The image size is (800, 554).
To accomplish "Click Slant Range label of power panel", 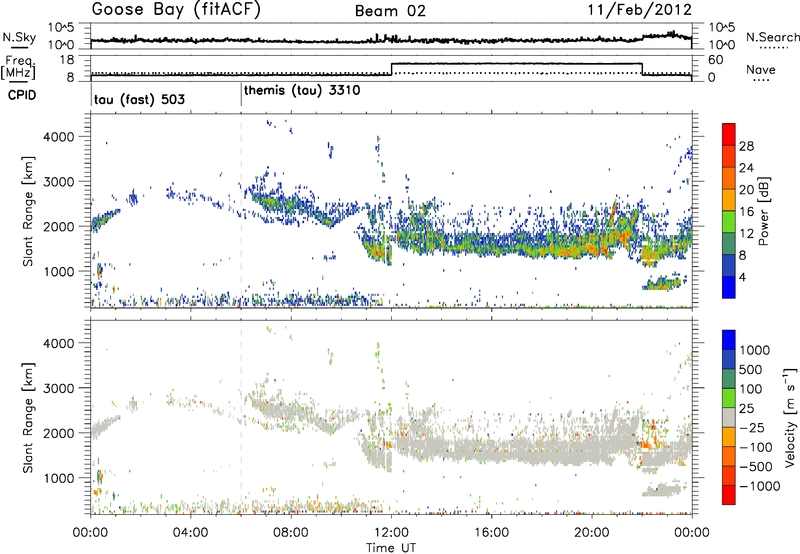I will (28, 211).
